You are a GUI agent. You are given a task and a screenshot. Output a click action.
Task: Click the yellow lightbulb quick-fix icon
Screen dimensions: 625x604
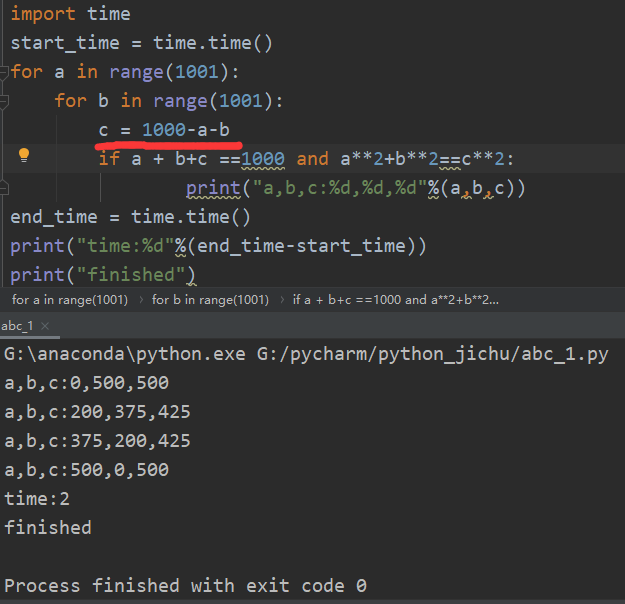tap(24, 155)
